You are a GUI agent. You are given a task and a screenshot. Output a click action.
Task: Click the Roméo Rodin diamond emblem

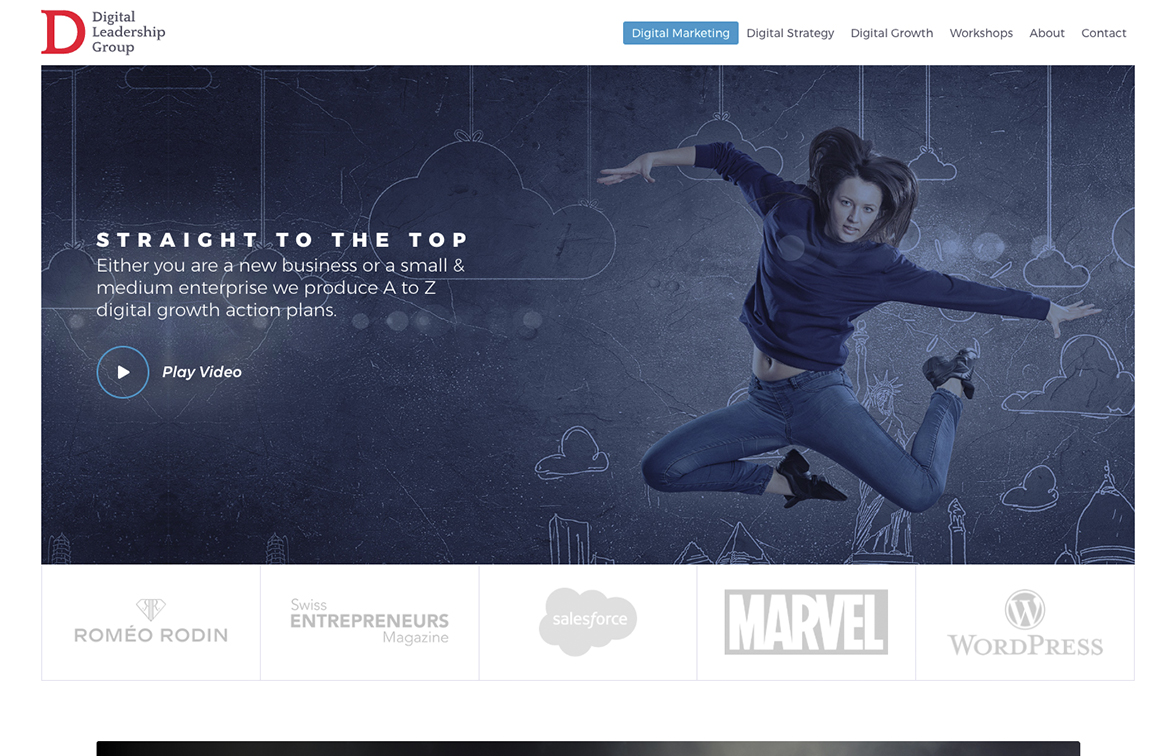(151, 608)
